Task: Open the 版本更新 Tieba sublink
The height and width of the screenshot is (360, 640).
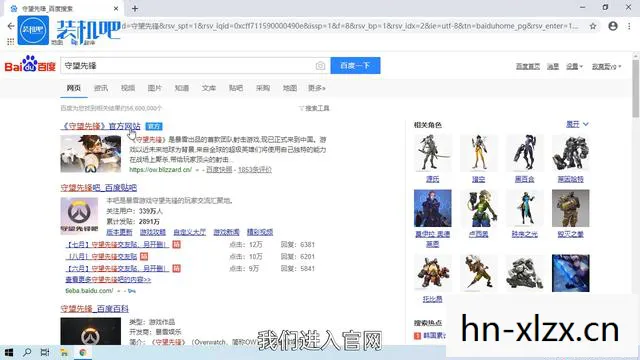Action: point(119,232)
